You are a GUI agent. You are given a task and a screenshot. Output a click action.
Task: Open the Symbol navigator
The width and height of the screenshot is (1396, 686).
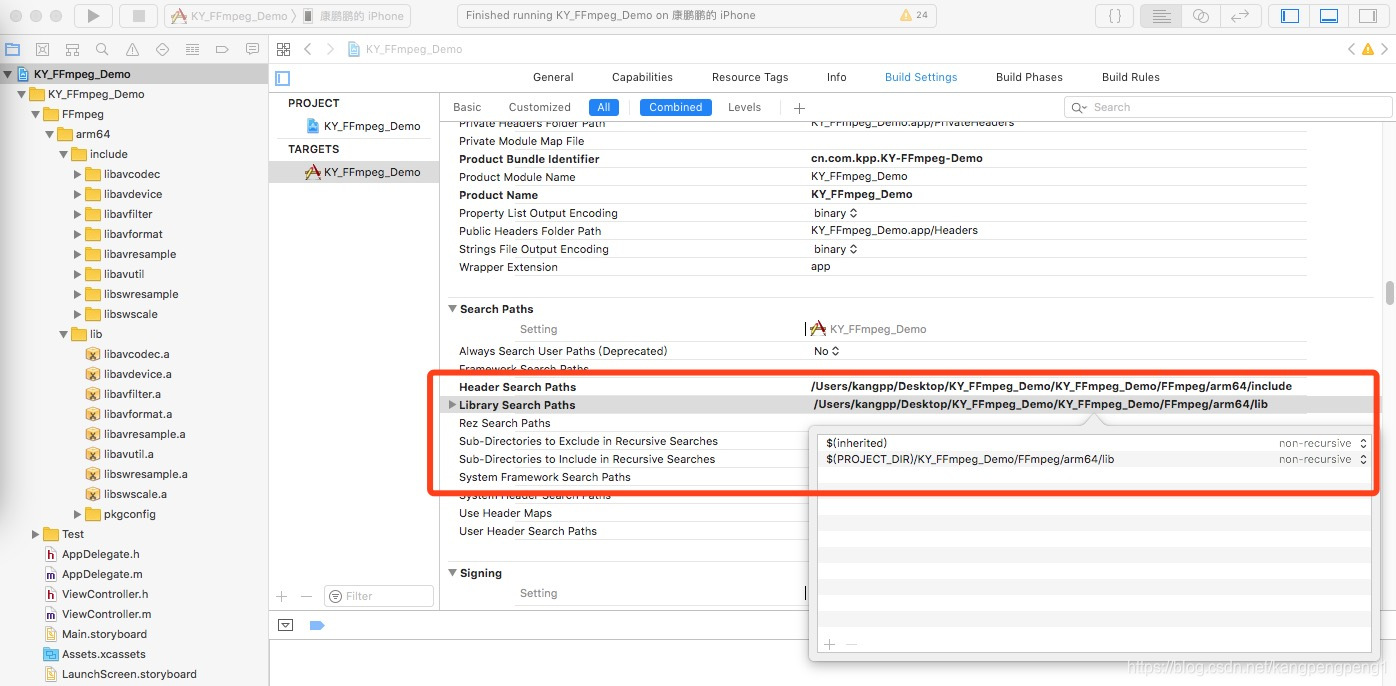pyautogui.click(x=72, y=49)
